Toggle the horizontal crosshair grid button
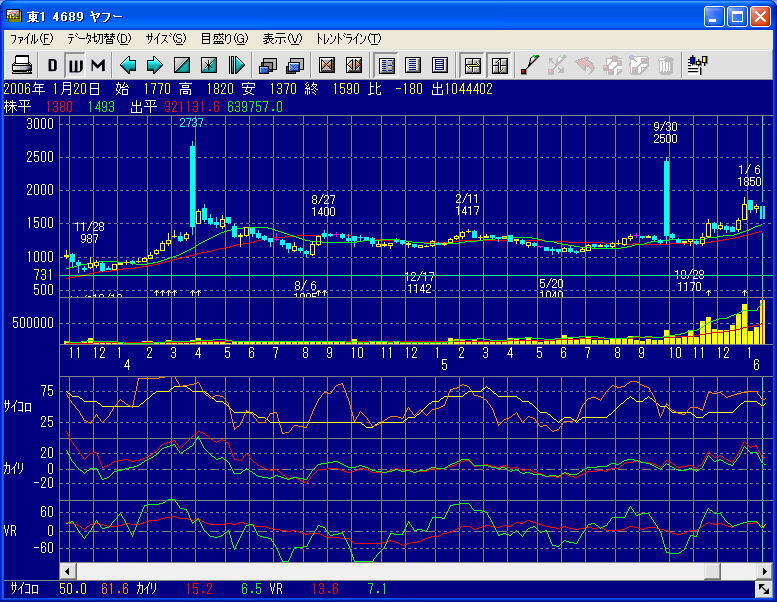Screen dimensions: 777x602 point(472,65)
